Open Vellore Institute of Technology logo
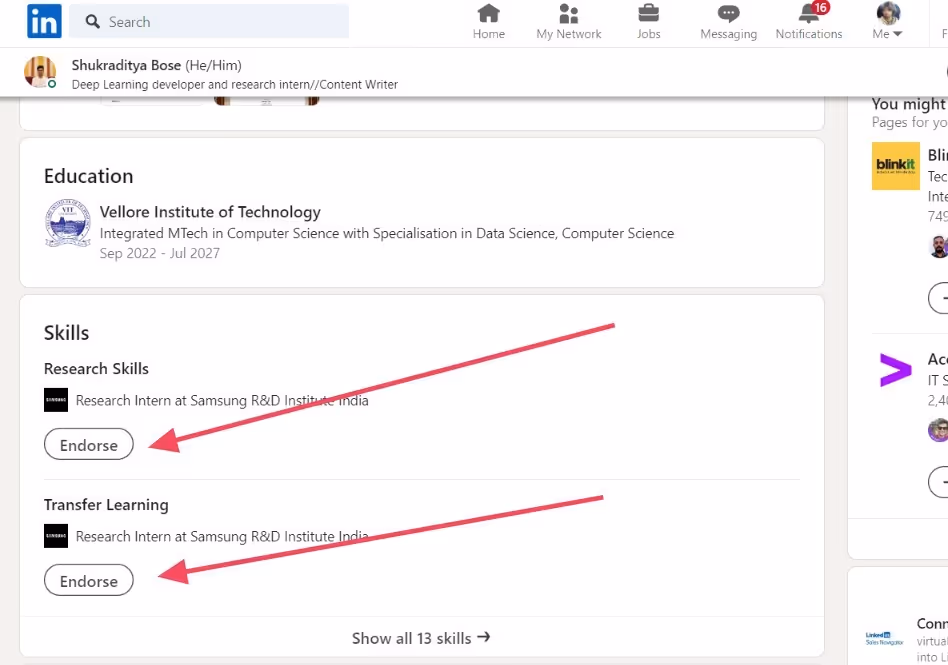 click(x=68, y=223)
